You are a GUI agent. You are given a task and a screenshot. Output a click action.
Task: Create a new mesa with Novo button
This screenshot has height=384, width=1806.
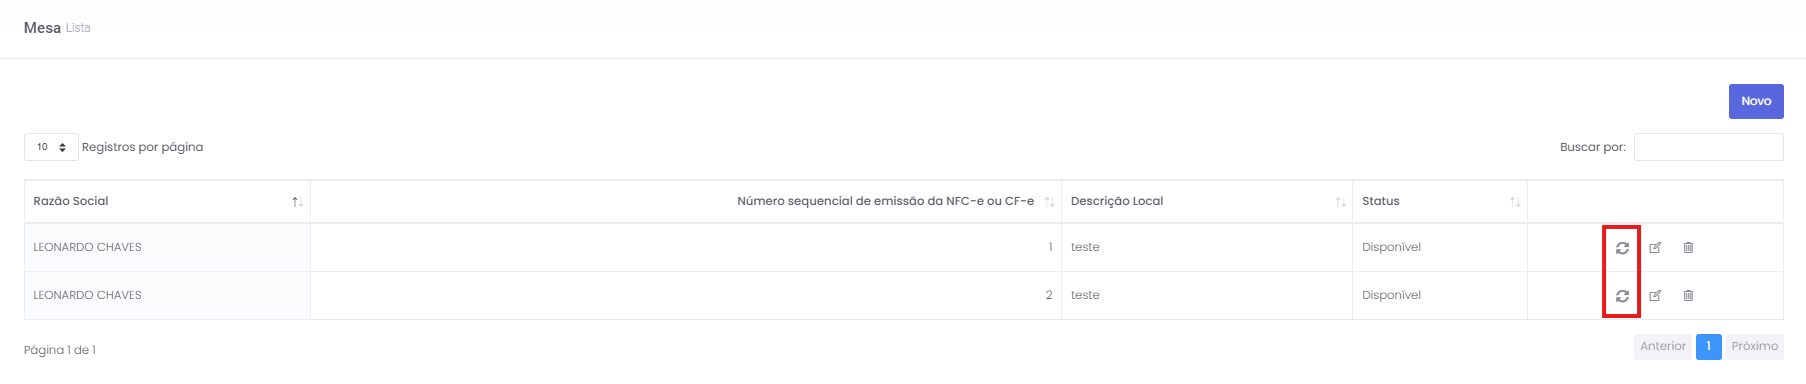coord(1756,101)
